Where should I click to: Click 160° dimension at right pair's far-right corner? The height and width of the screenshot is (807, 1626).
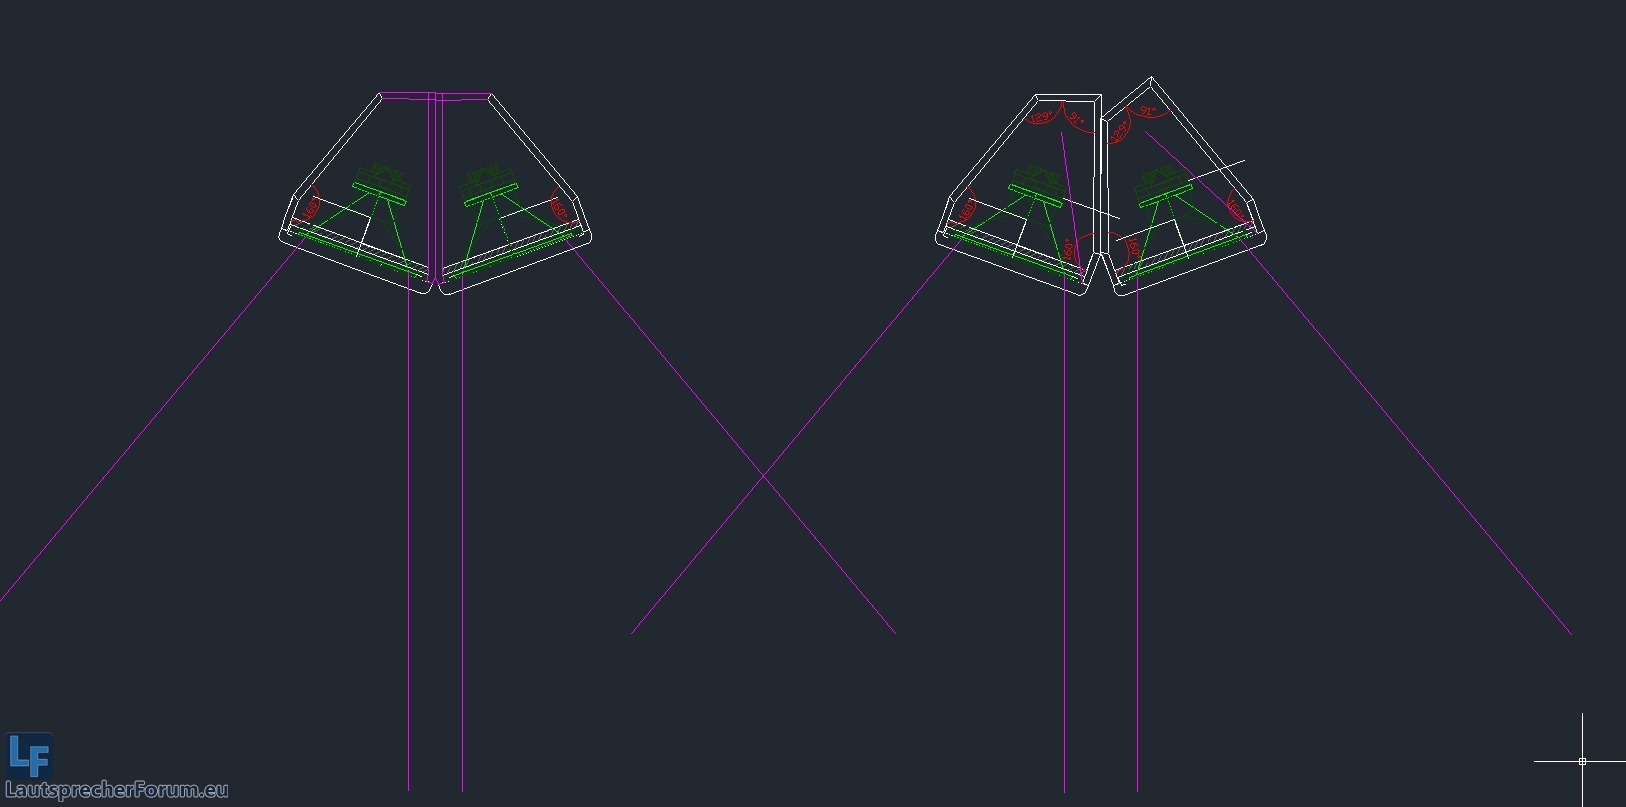tap(1236, 210)
